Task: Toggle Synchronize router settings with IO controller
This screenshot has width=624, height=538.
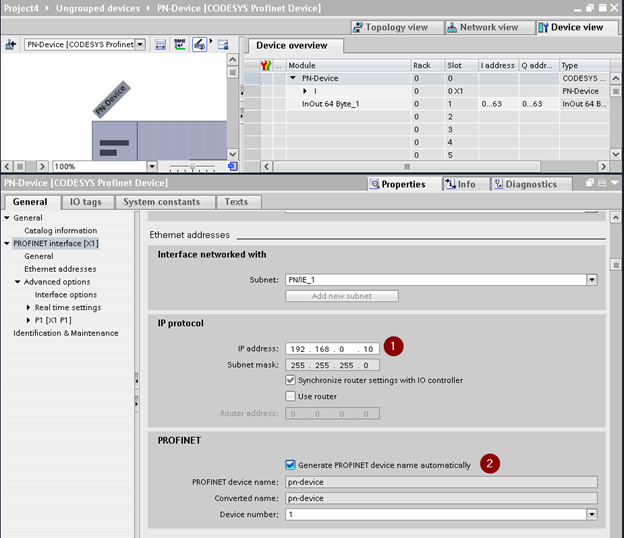Action: click(x=291, y=380)
